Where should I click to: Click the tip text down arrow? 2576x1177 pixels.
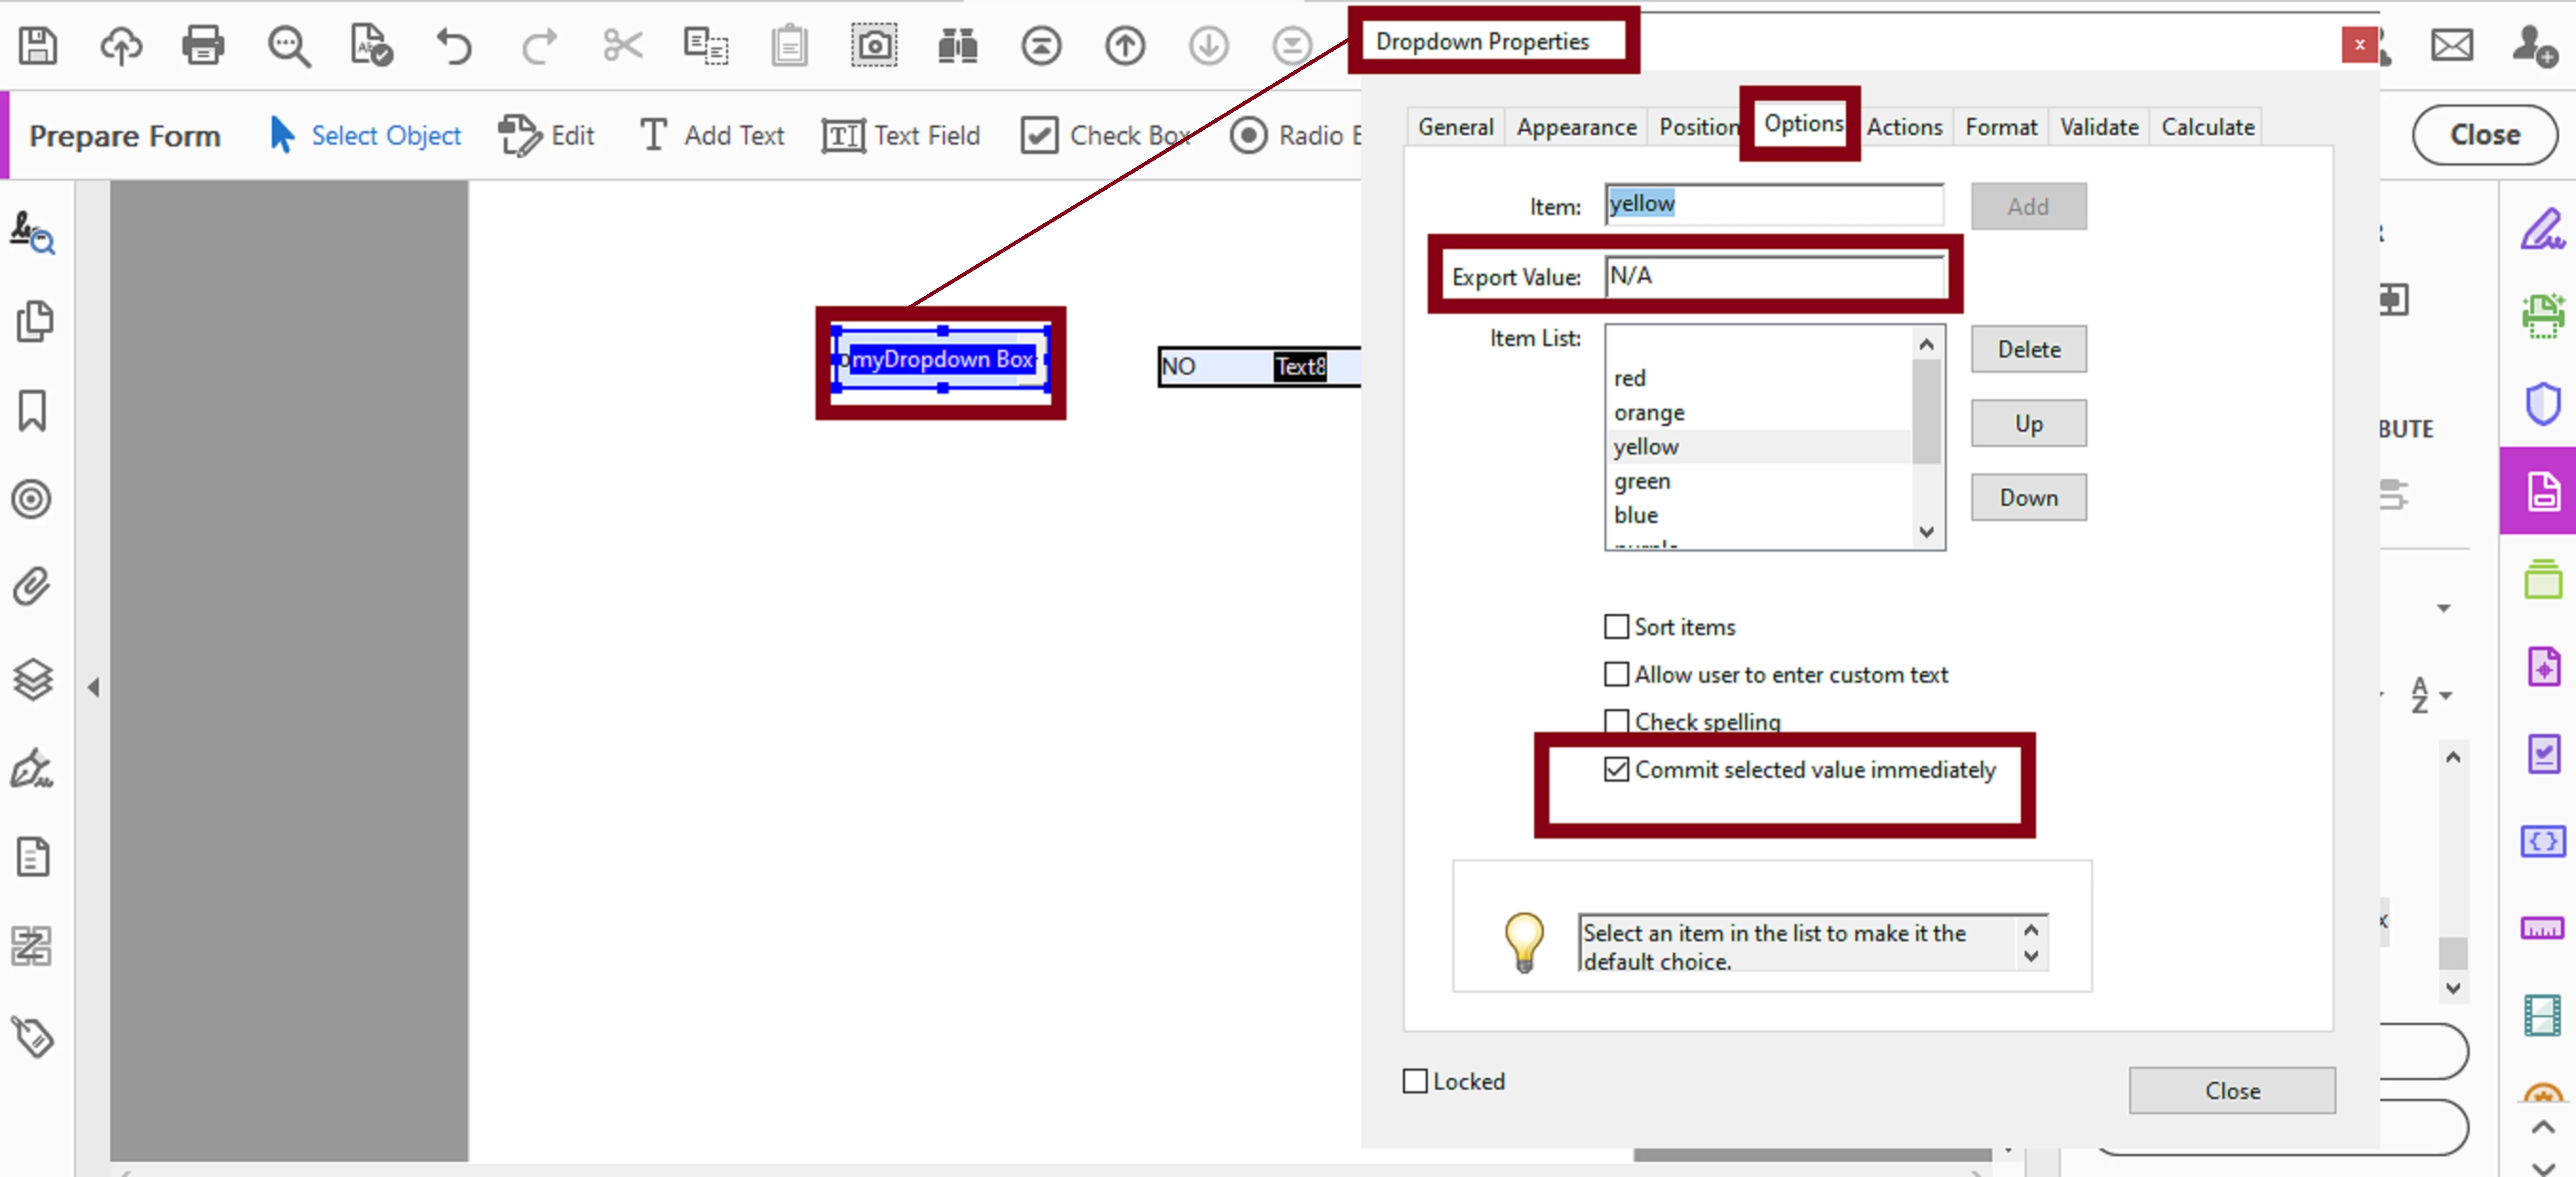coord(2031,956)
